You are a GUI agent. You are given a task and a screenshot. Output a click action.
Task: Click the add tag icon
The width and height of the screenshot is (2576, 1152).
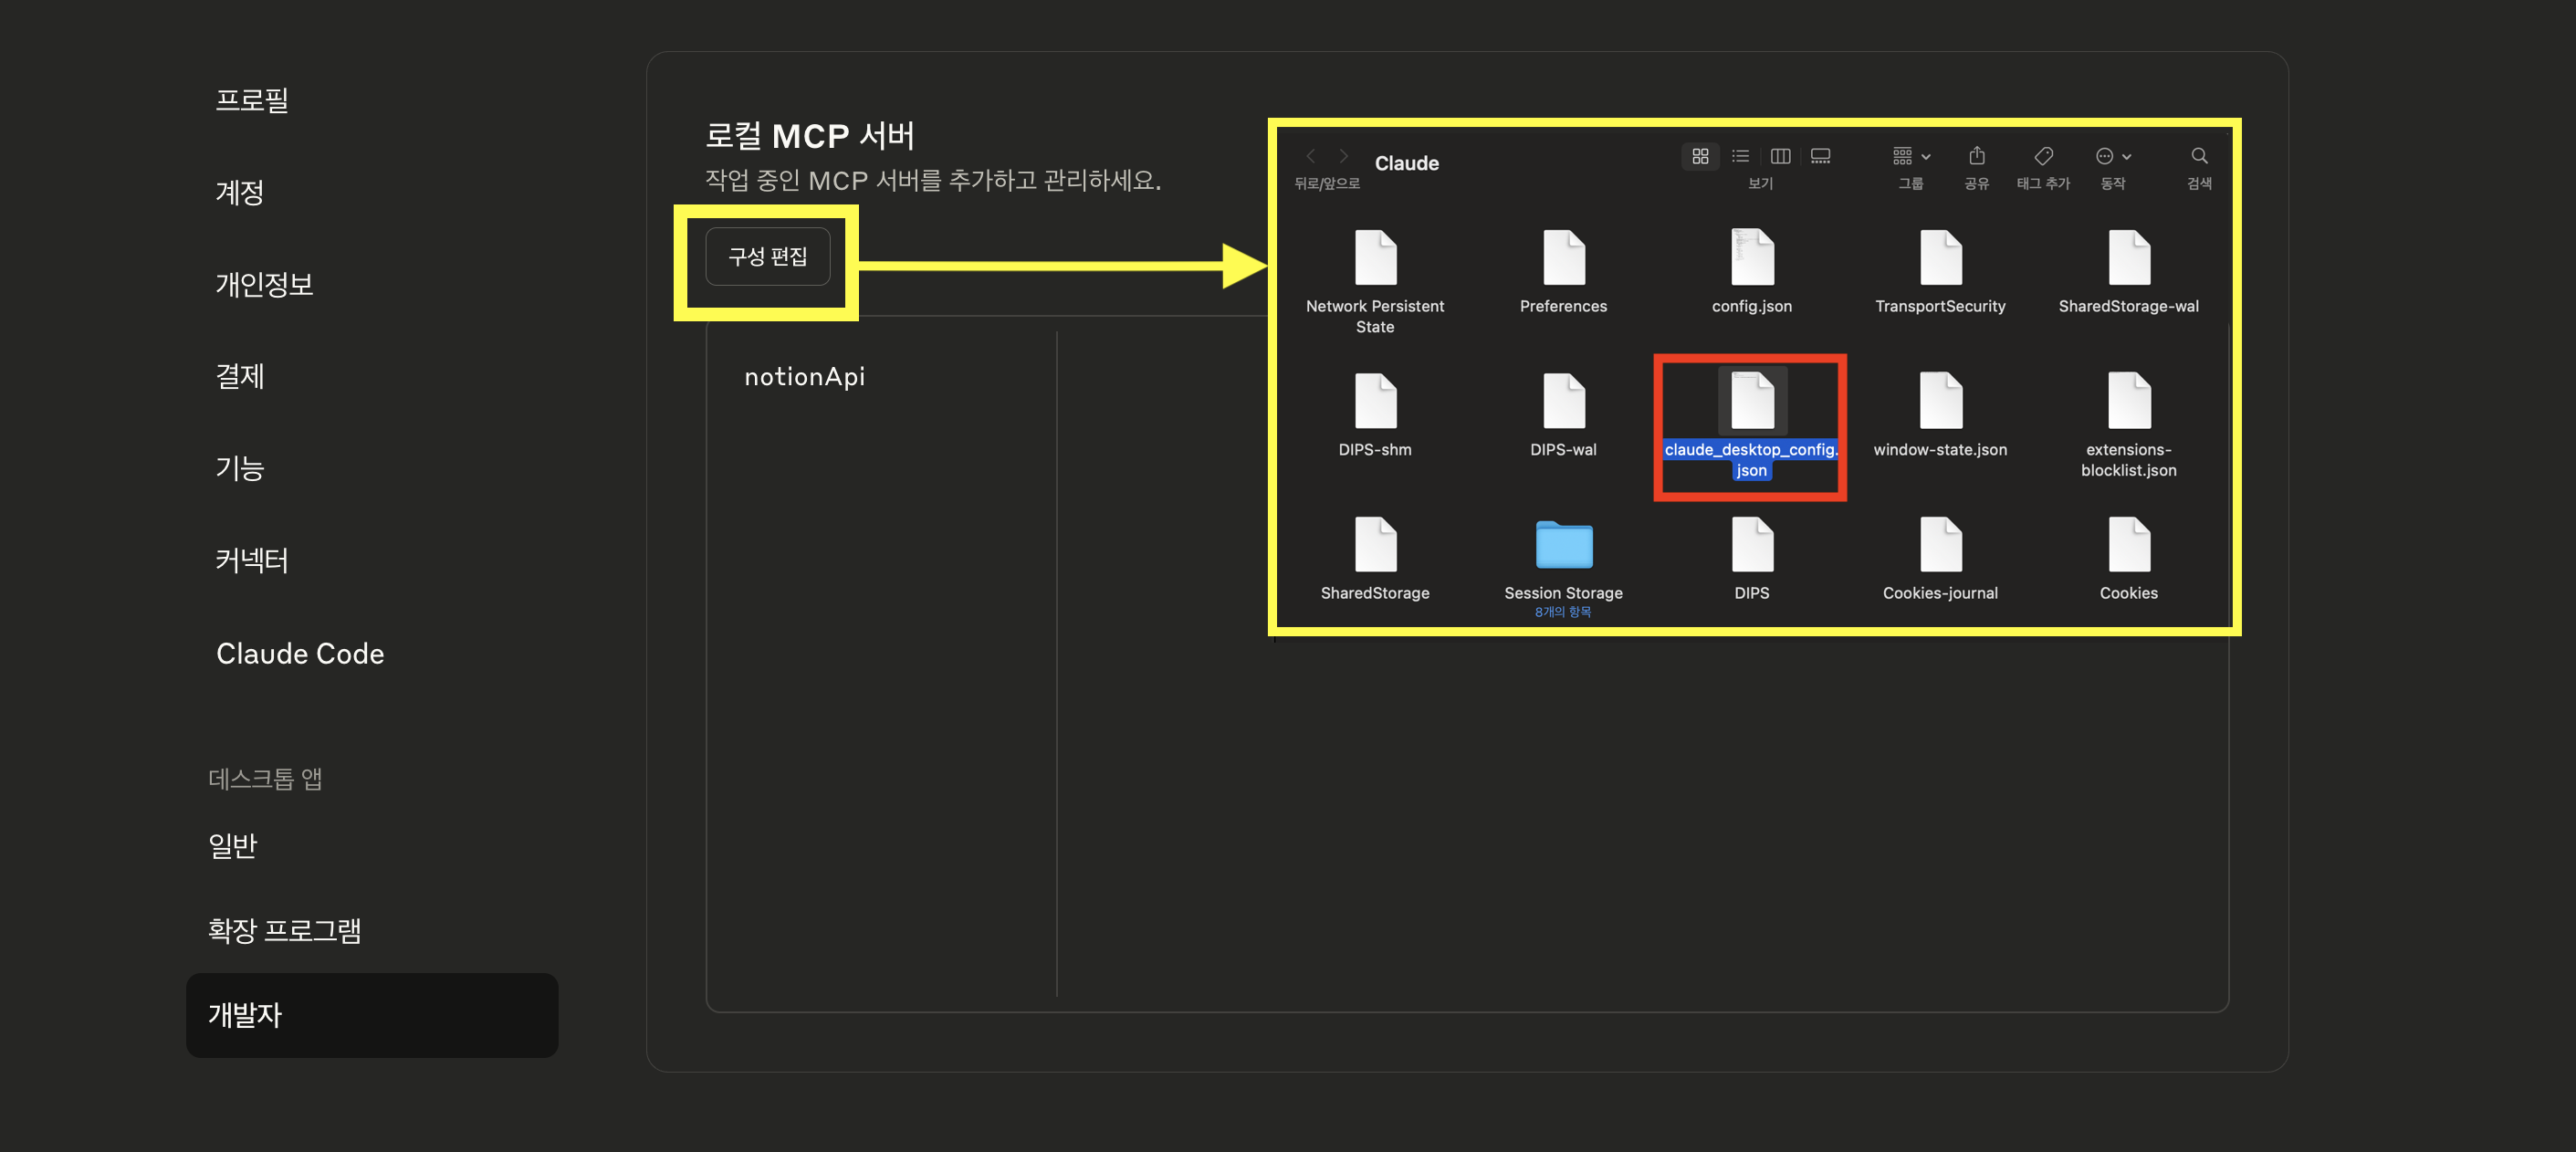click(2043, 156)
